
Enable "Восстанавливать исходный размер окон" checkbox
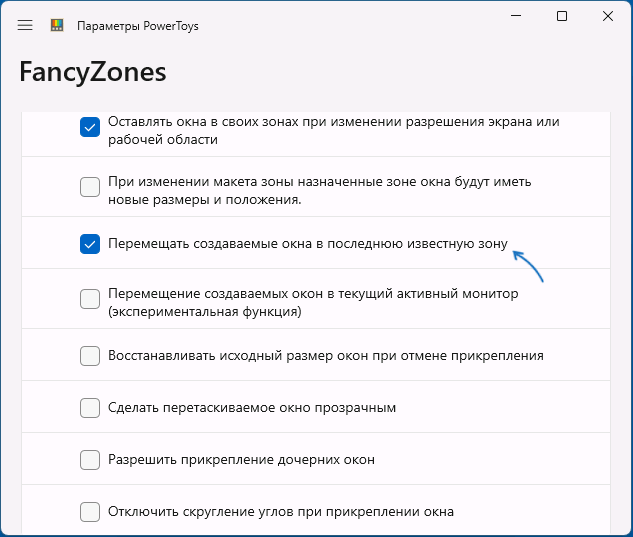pos(90,356)
